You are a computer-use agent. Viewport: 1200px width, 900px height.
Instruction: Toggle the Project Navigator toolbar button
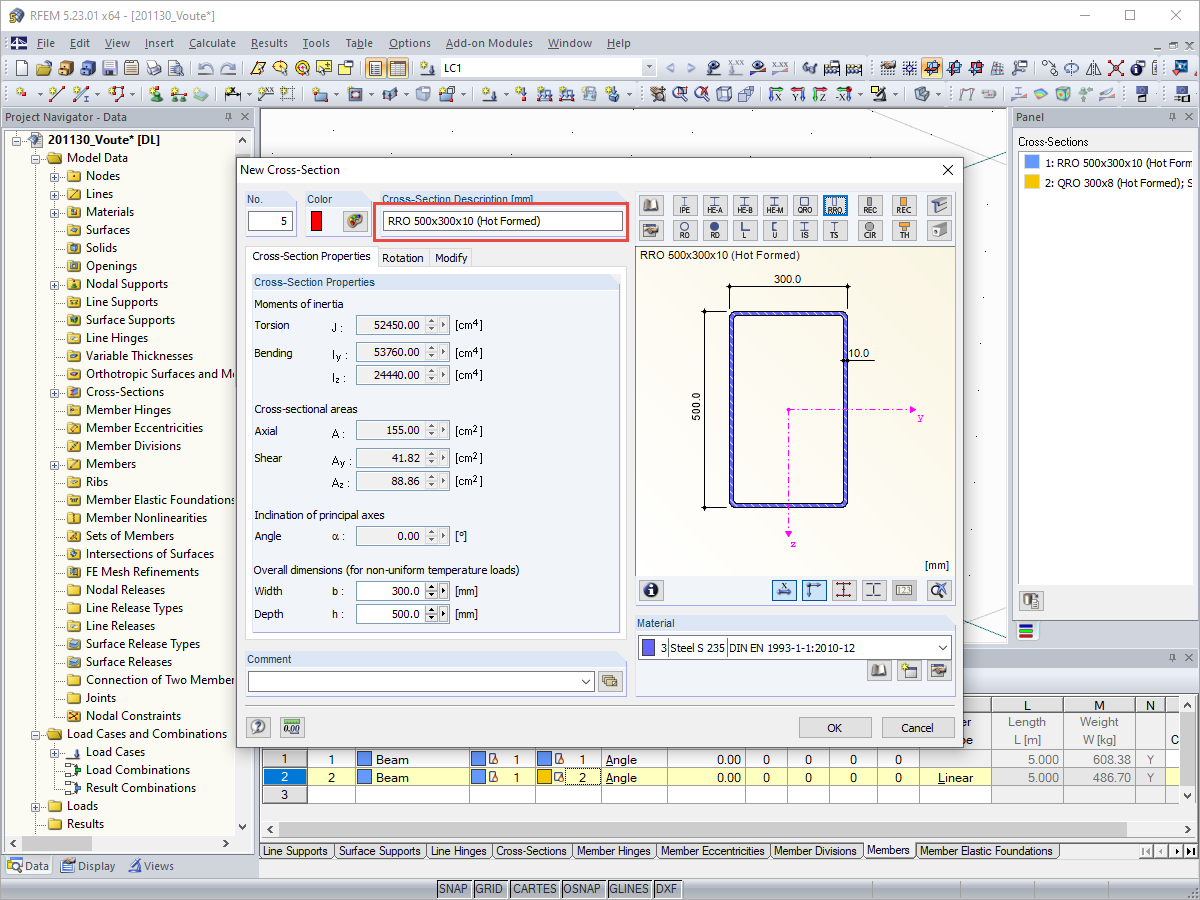375,68
